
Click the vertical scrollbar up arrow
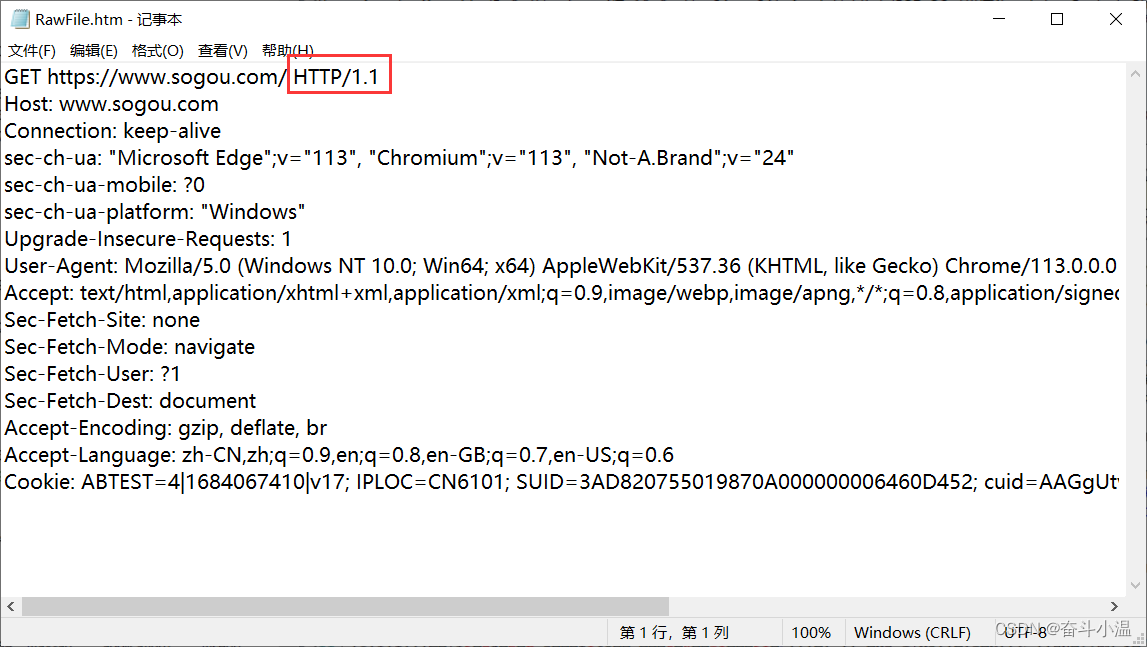(x=1135, y=74)
